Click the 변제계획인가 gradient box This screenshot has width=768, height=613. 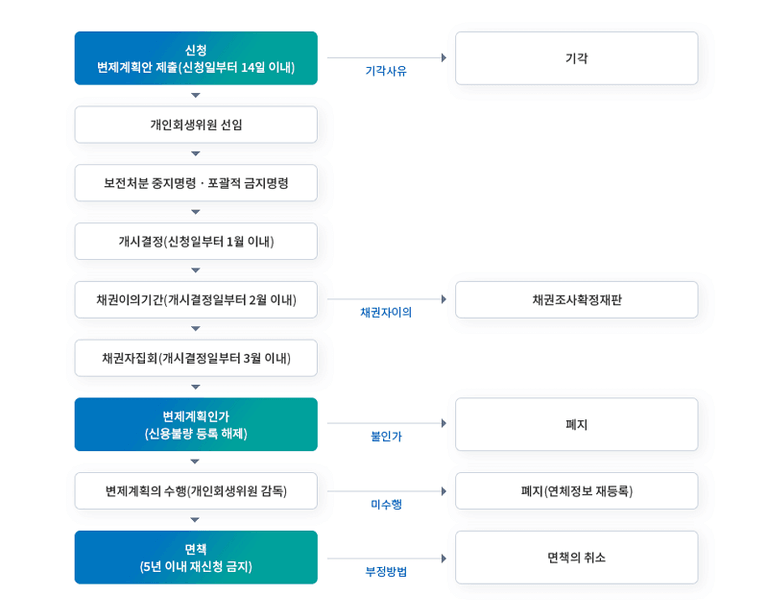pyautogui.click(x=196, y=424)
